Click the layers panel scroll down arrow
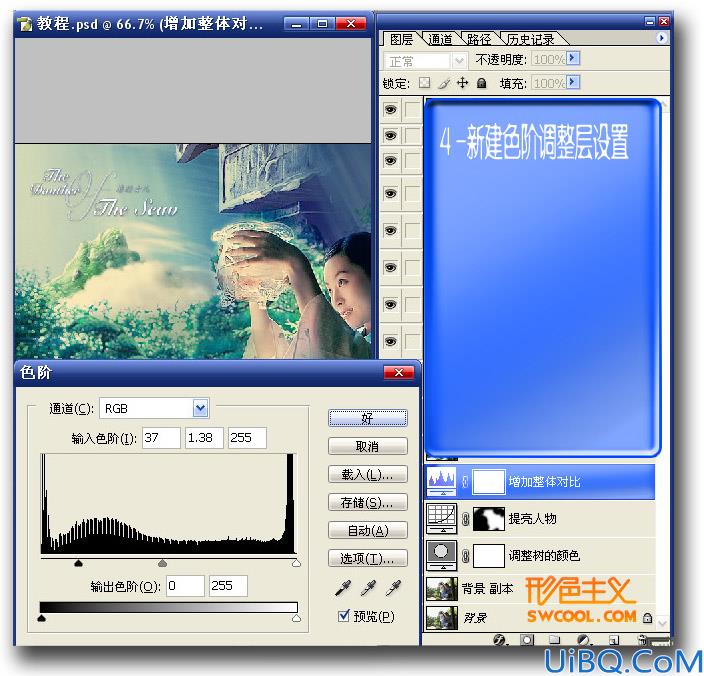 [x=662, y=623]
